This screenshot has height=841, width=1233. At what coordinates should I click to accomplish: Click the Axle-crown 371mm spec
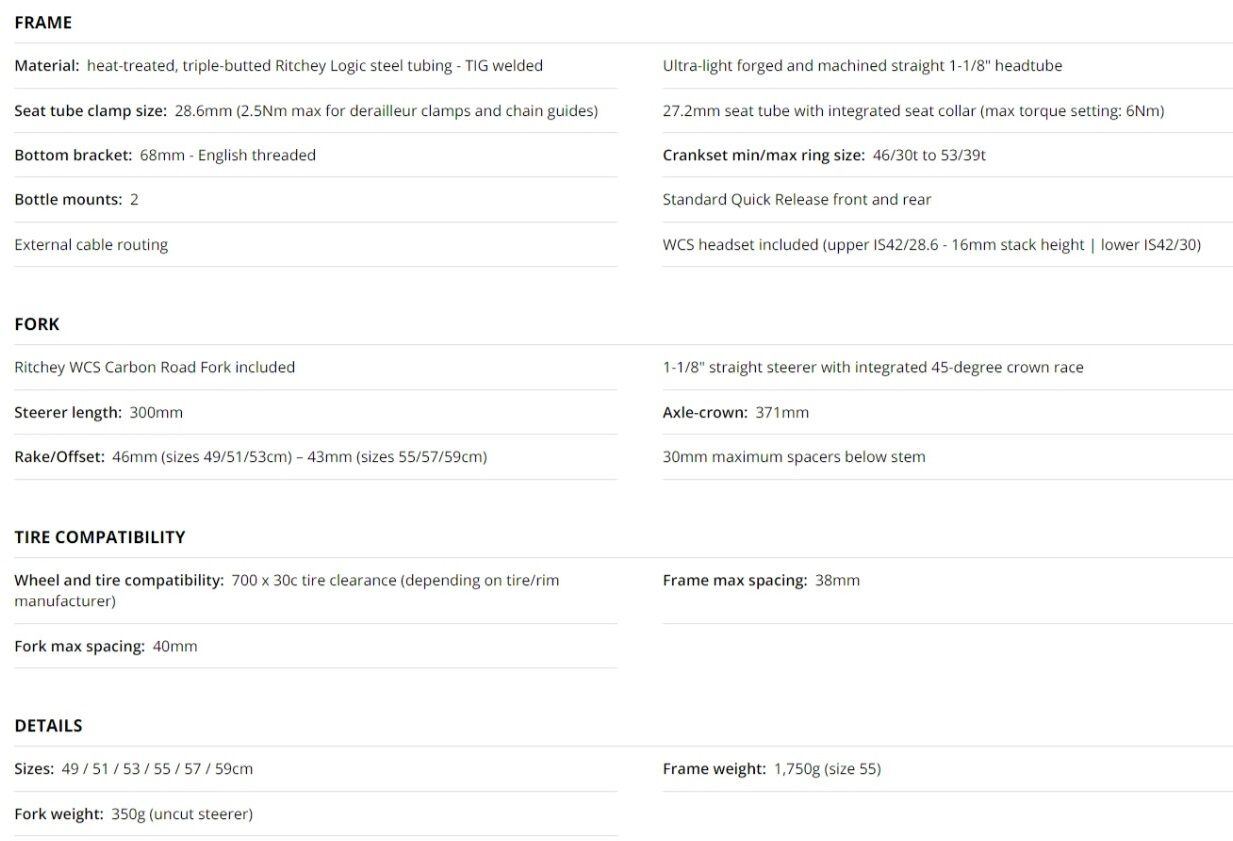[735, 412]
